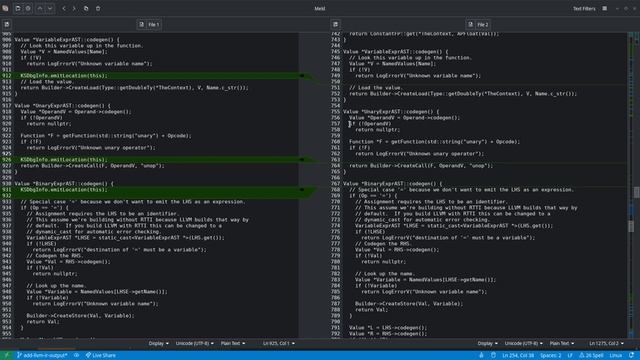Image resolution: width=640 pixels, height=360 pixels.
Task: Push current change to the left
Action: 64,8
